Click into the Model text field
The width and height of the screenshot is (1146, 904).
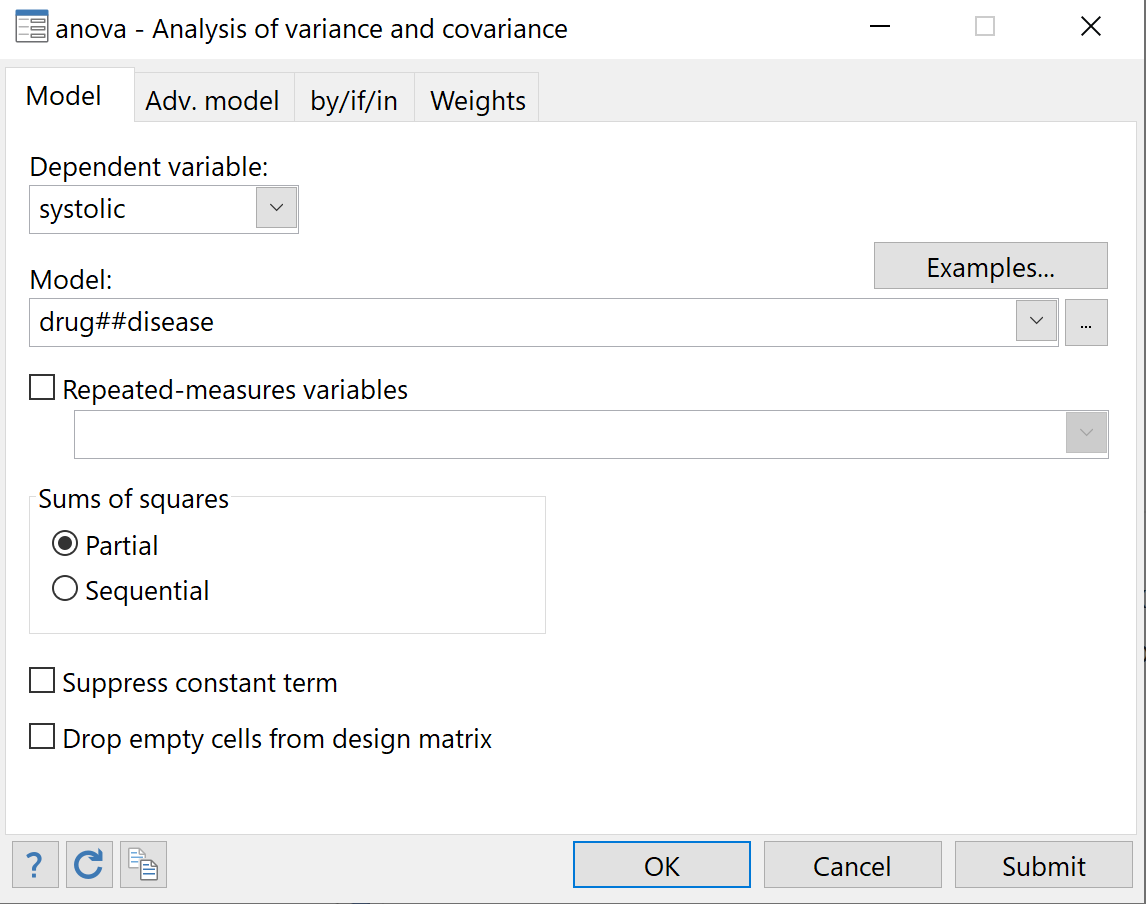[523, 322]
